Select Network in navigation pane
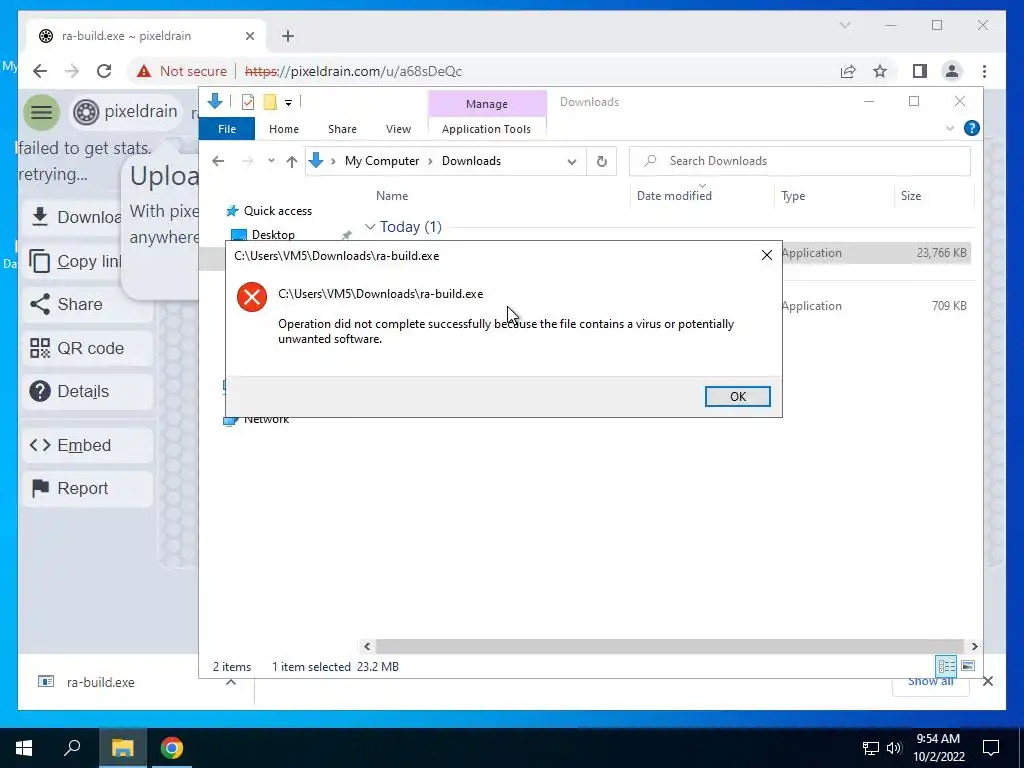This screenshot has height=768, width=1024. [266, 419]
